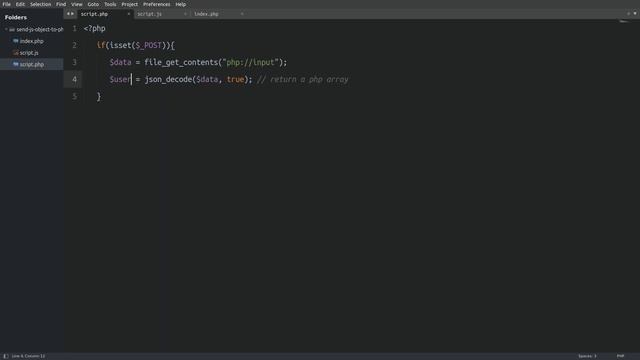Click the project folder icon in sidebar

click(x=12, y=29)
